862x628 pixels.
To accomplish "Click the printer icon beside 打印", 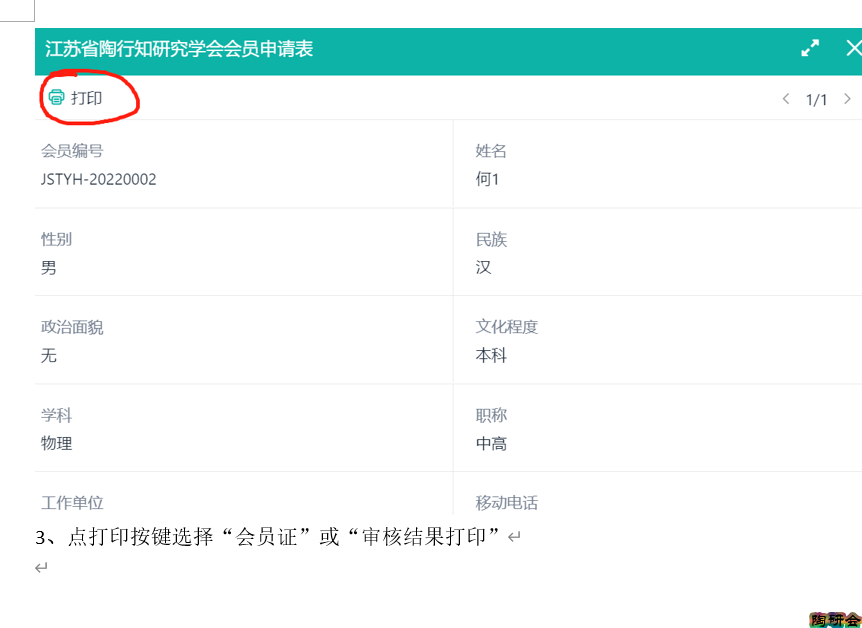I will coord(56,97).
